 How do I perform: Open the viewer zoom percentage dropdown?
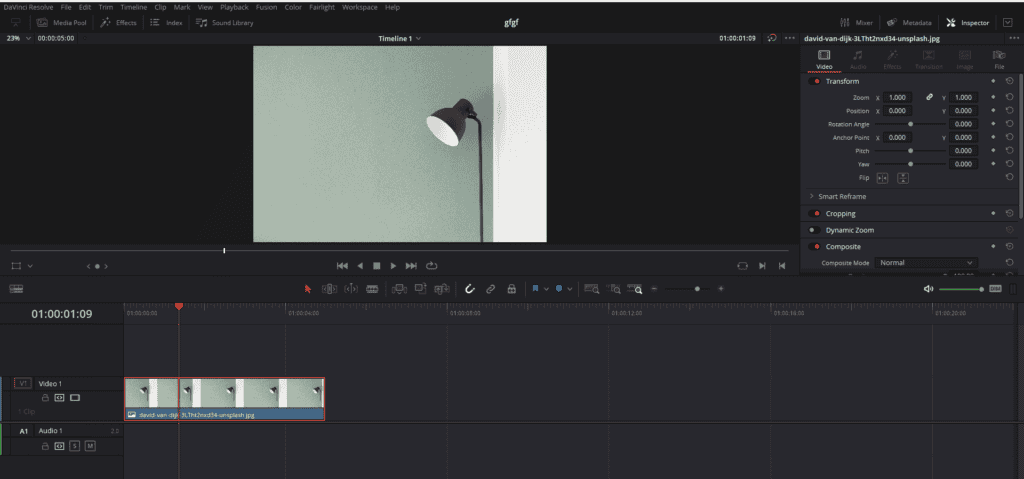[18, 38]
